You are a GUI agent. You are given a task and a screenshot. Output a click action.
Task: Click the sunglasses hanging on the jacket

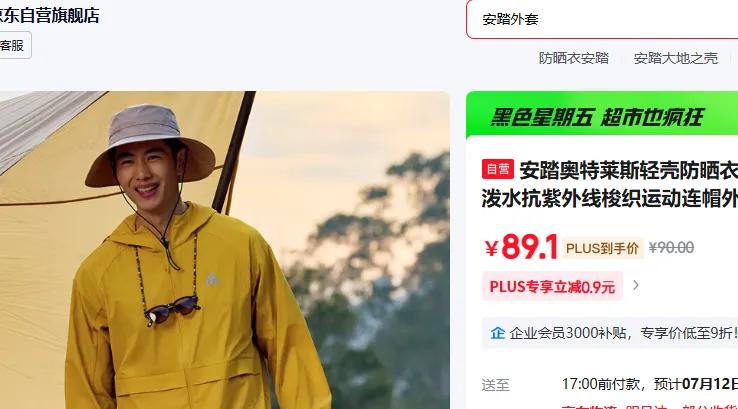[x=172, y=310]
